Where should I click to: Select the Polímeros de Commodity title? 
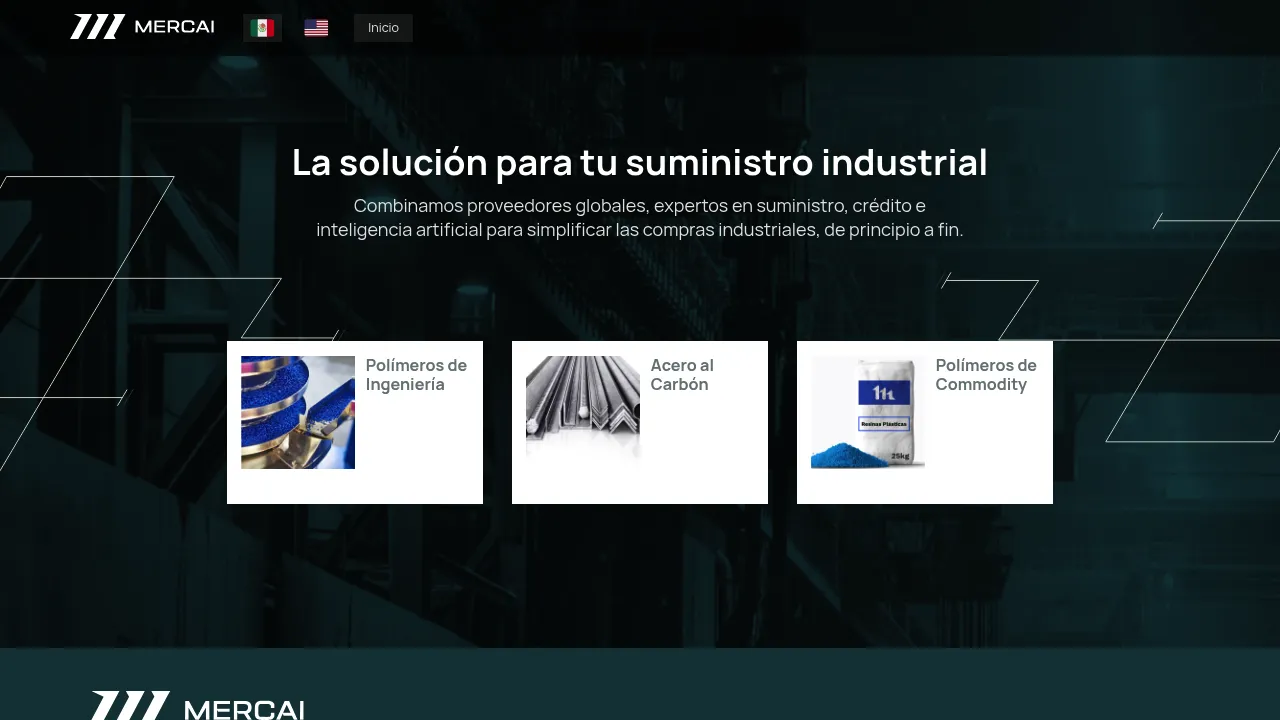click(x=986, y=375)
